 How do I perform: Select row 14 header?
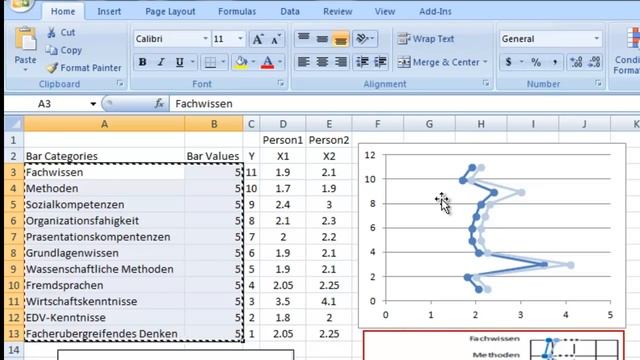pyautogui.click(x=14, y=350)
